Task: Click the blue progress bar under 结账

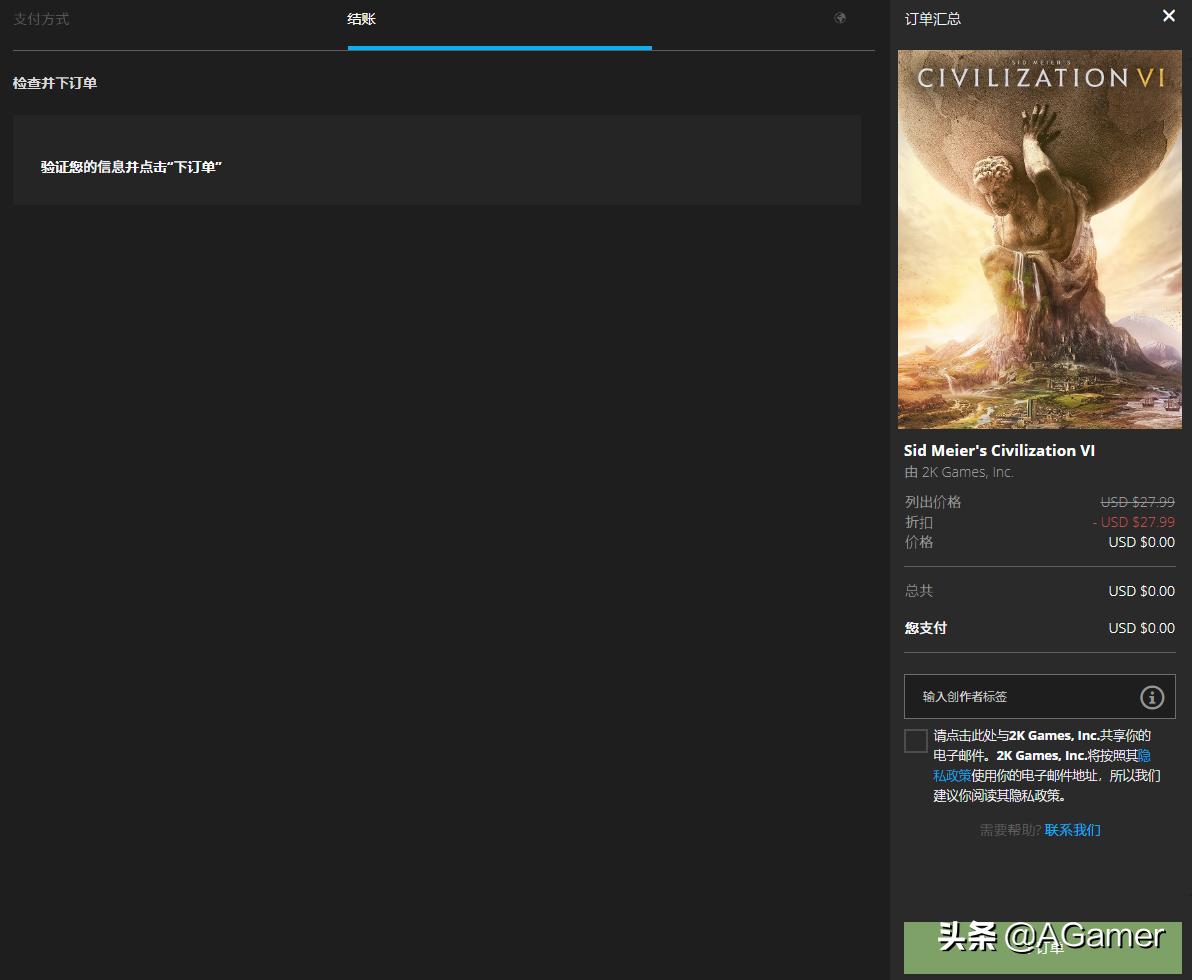Action: pyautogui.click(x=499, y=47)
